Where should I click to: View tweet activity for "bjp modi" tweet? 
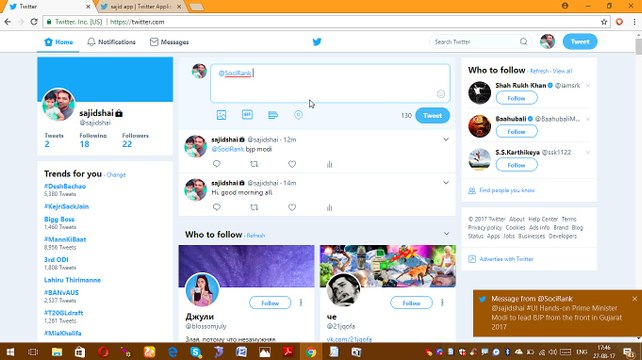tap(330, 164)
